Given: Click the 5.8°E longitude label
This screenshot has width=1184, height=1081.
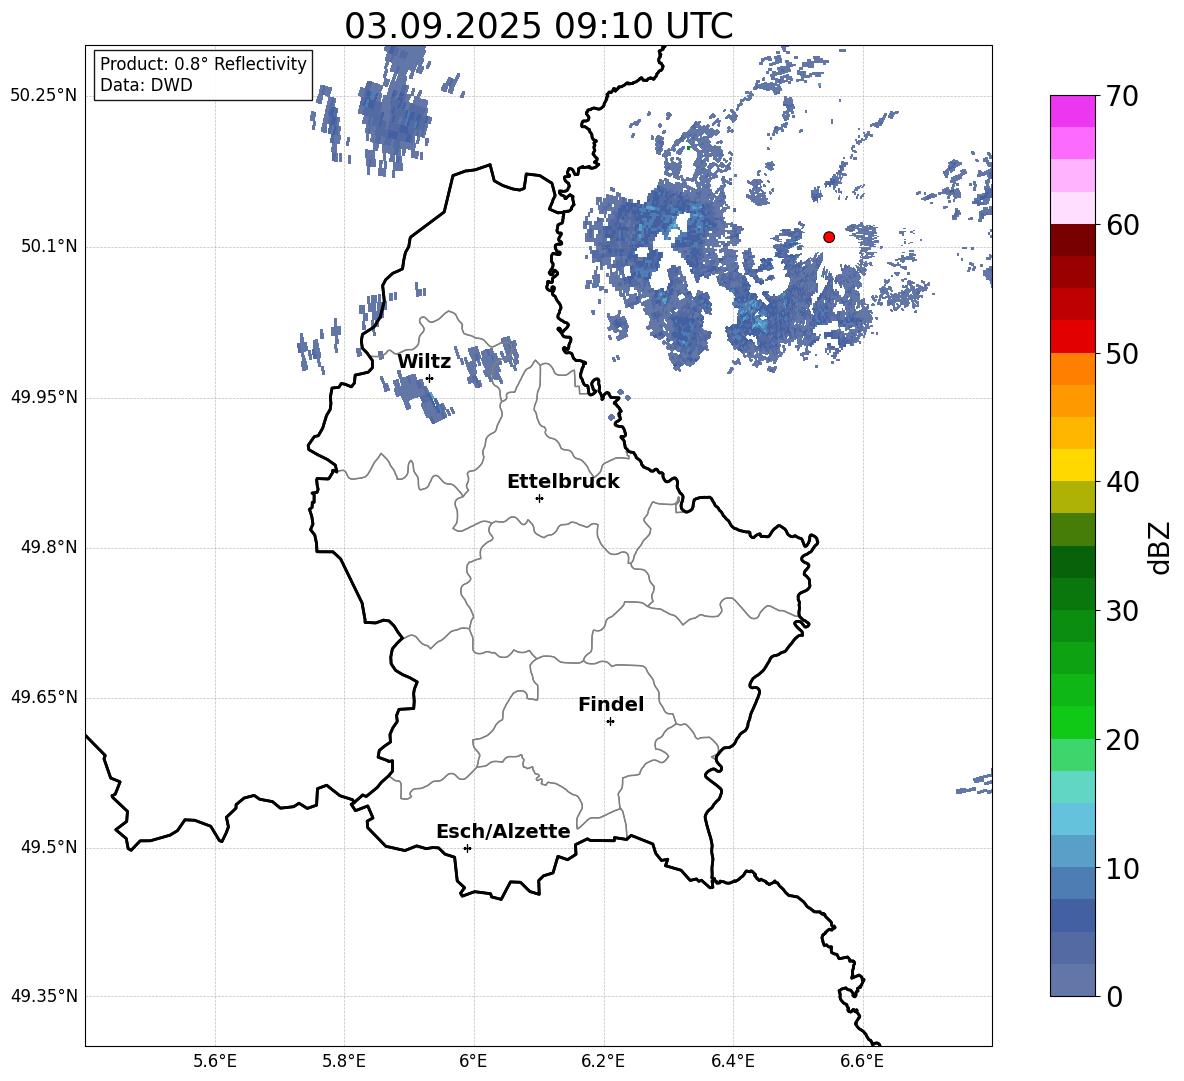Looking at the screenshot, I should 344,1061.
